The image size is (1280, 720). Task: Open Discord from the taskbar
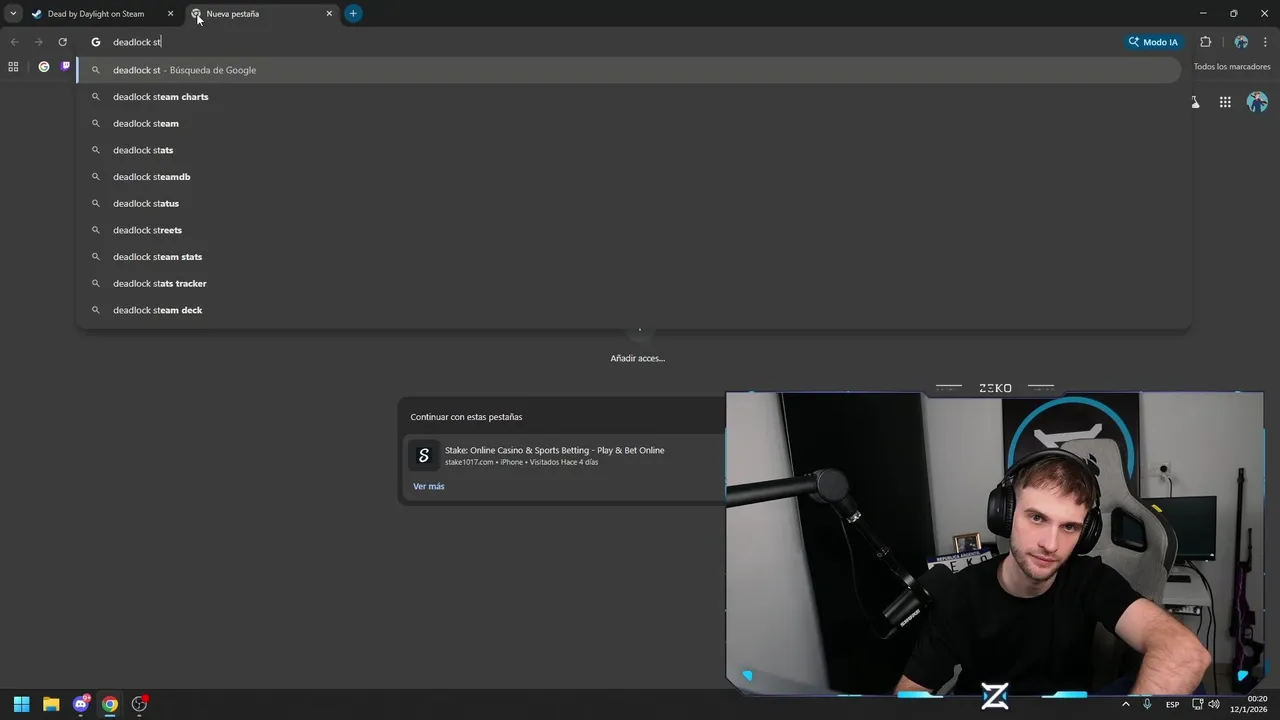pos(81,704)
